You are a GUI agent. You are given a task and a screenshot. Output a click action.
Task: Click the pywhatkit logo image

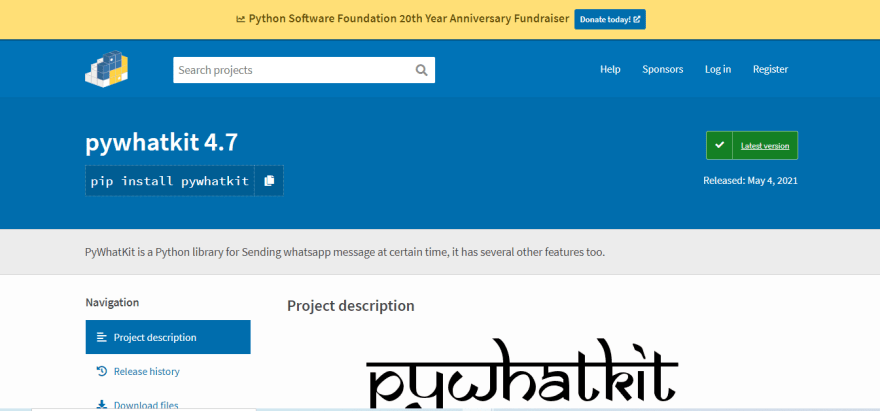point(522,373)
